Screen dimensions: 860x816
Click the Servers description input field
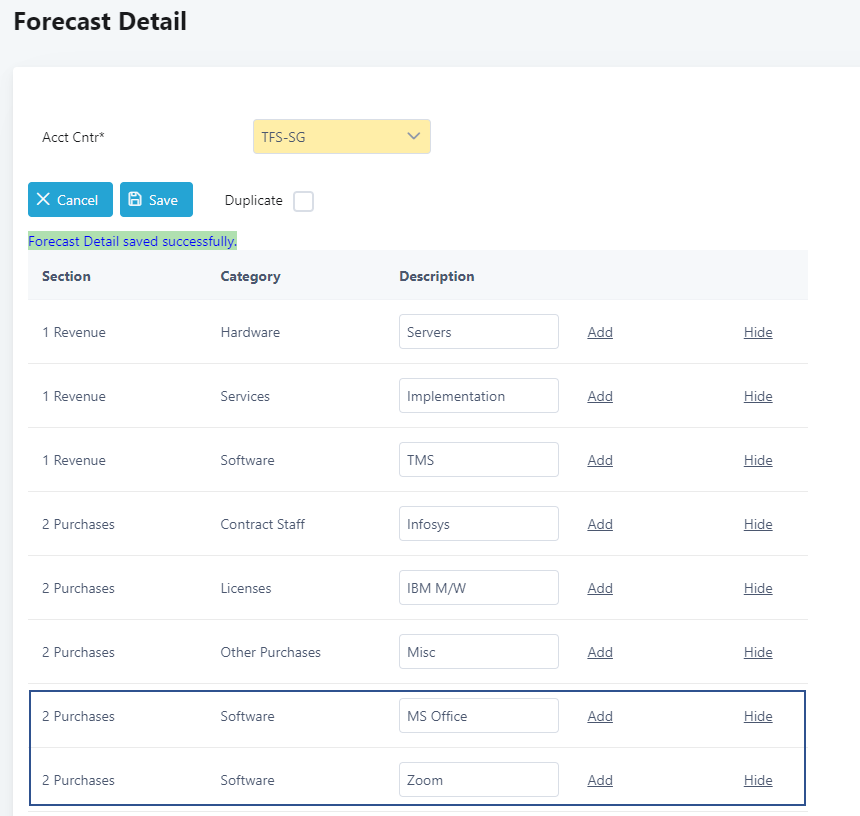[x=478, y=332]
